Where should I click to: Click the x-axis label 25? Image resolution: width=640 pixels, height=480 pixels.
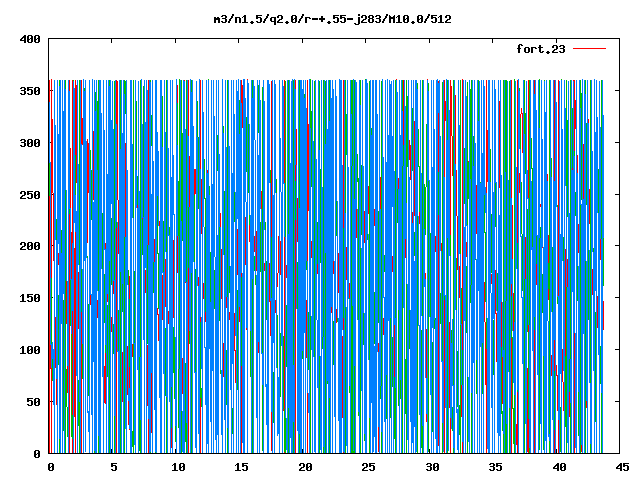368,467
